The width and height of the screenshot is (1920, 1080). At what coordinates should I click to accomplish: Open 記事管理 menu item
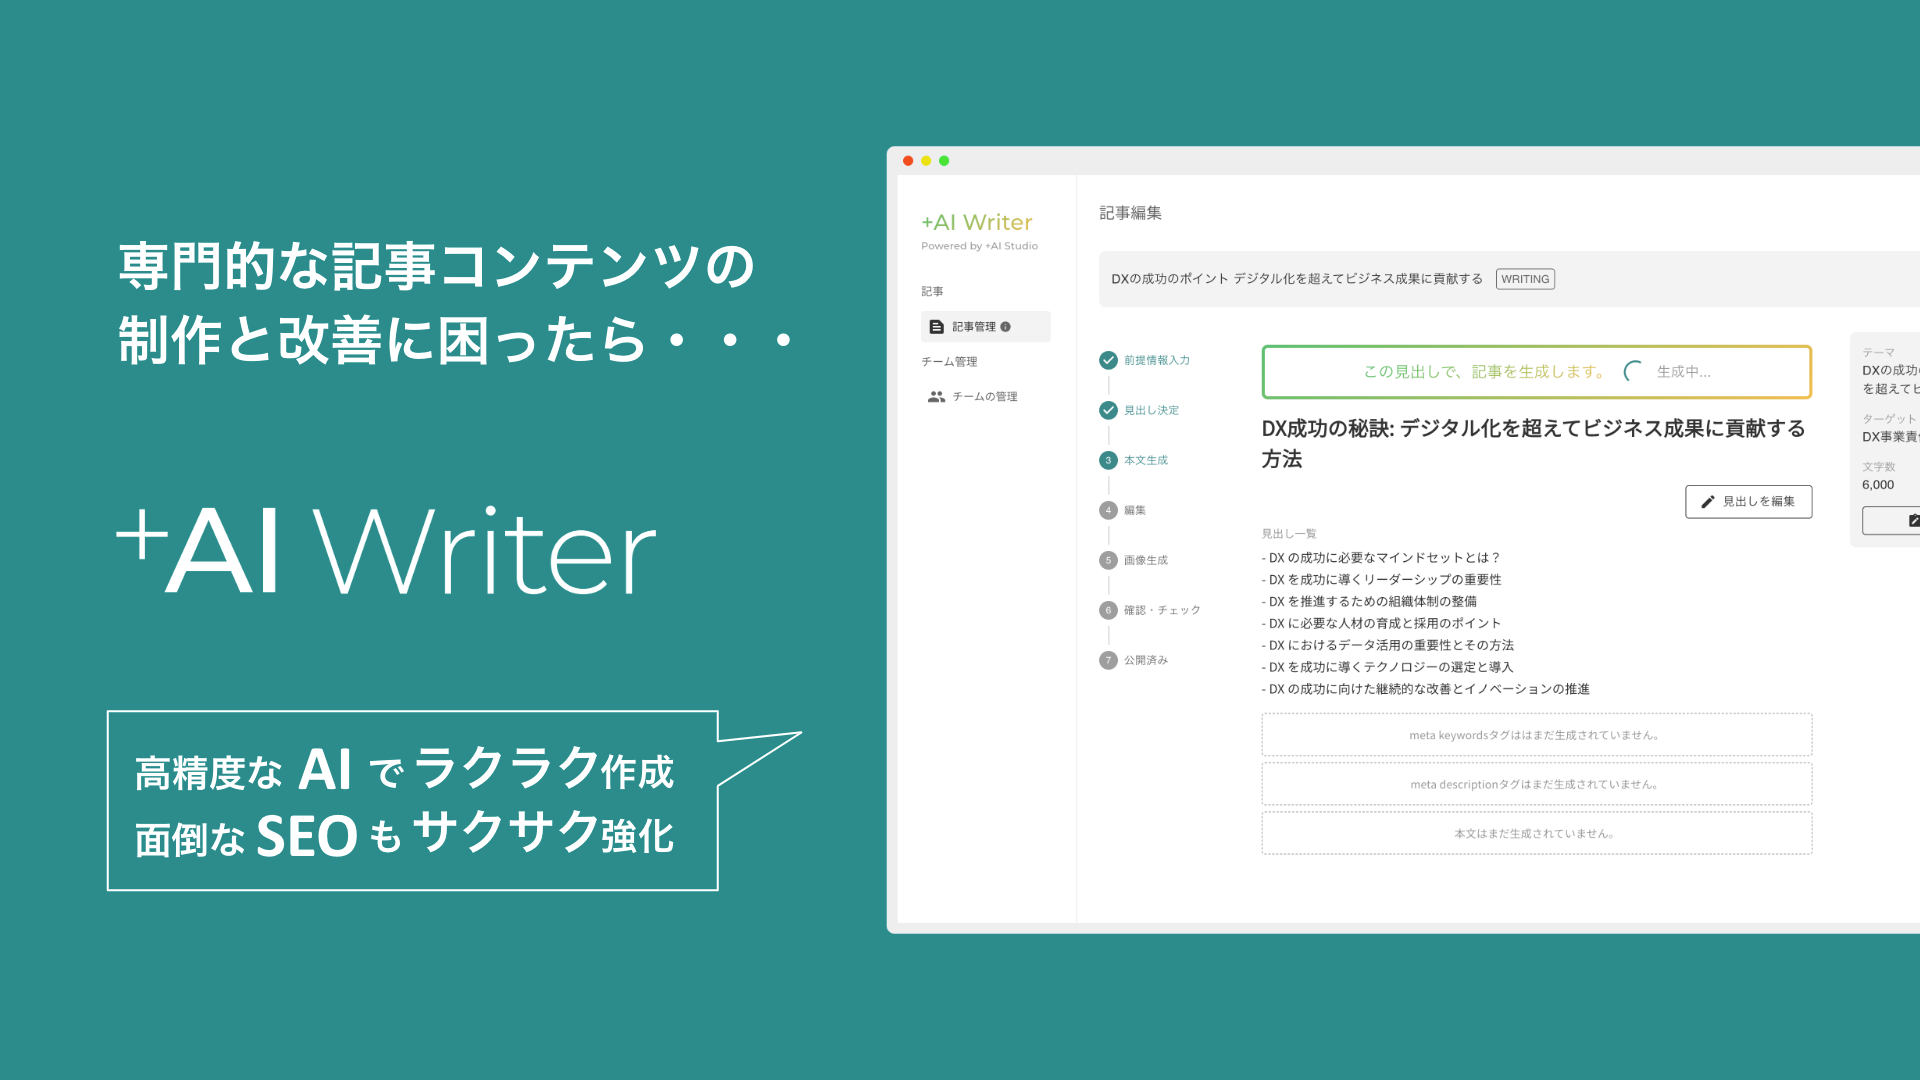coord(973,327)
